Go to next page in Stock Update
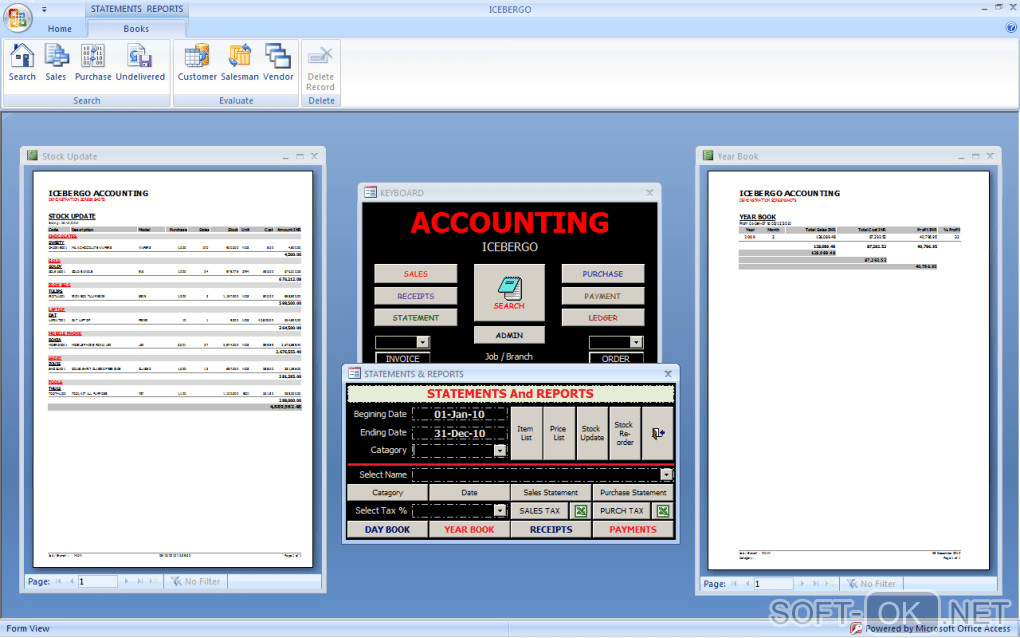This screenshot has height=638, width=1020. [126, 581]
